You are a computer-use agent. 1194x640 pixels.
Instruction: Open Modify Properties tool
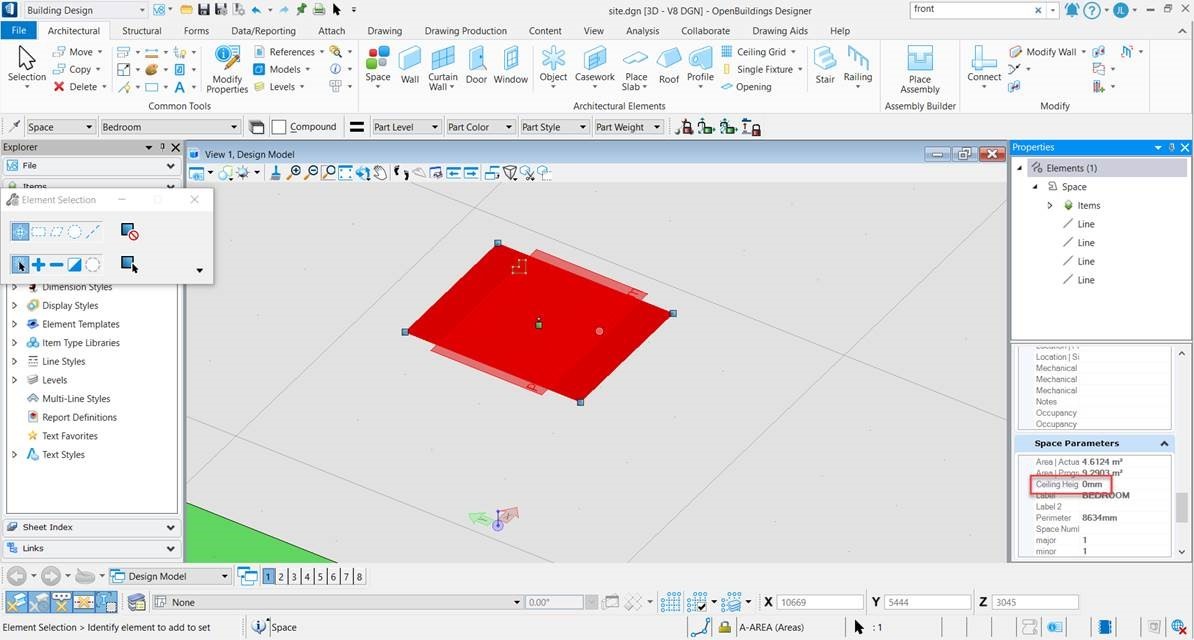(x=227, y=69)
